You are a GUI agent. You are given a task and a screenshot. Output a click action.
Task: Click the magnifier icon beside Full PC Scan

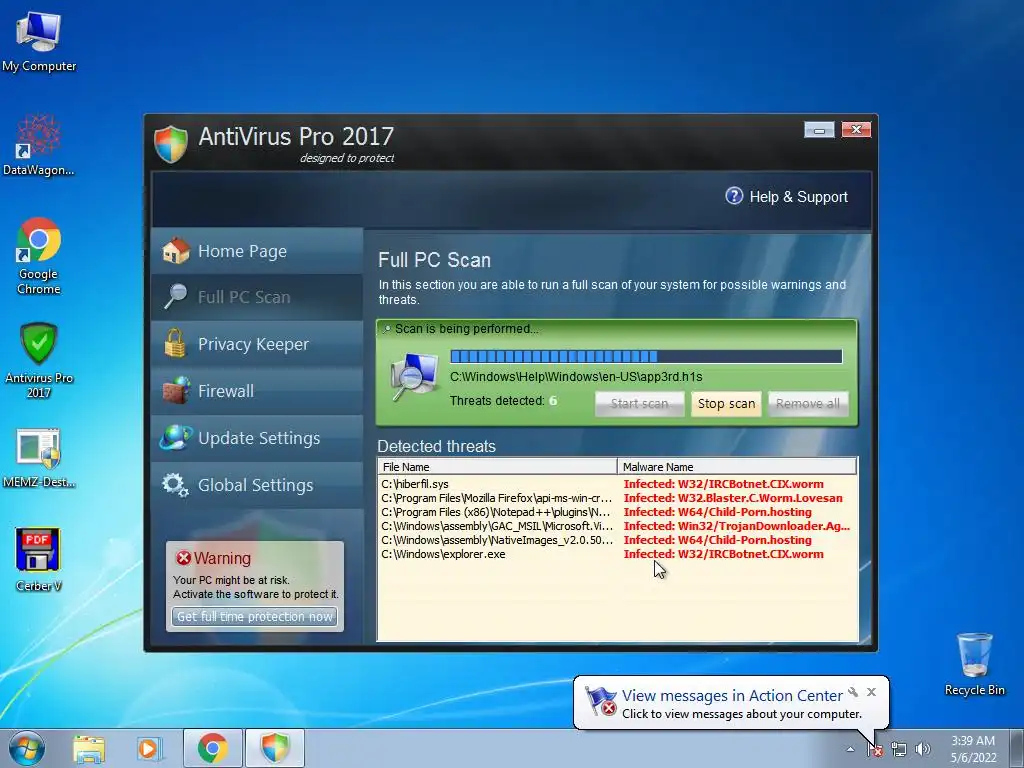tap(175, 296)
